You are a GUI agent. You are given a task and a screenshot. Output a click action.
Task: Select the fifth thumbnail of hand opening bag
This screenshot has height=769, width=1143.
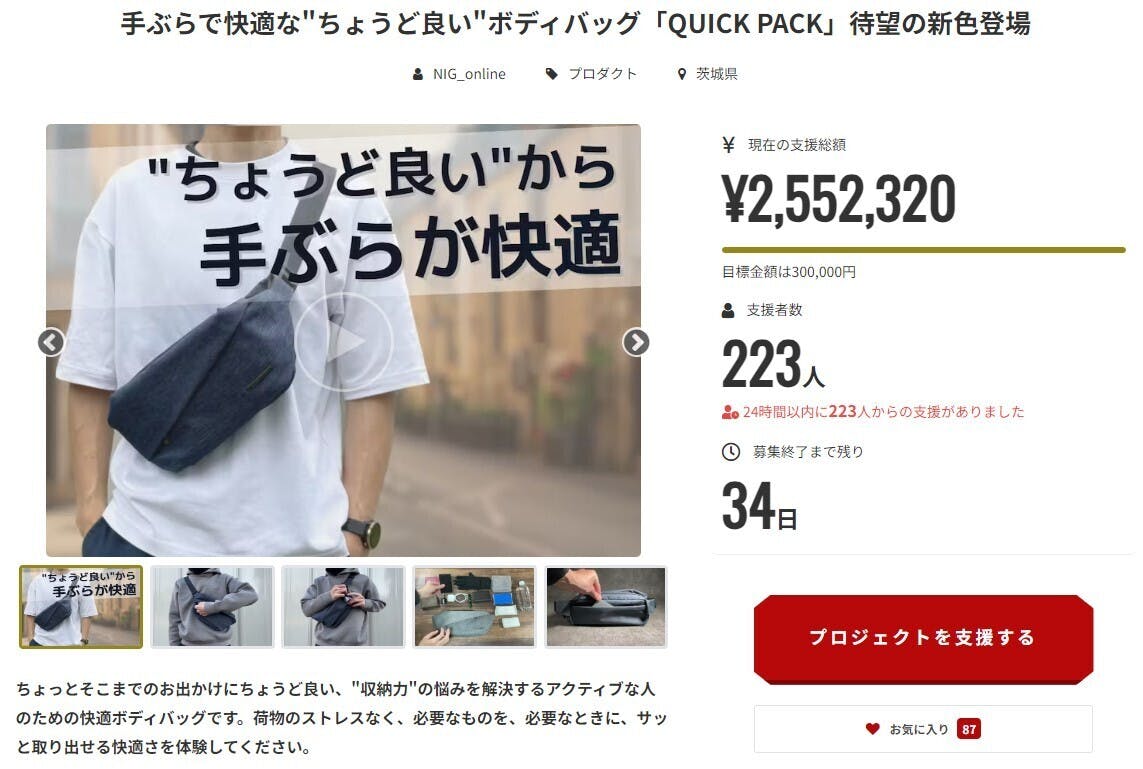[606, 607]
